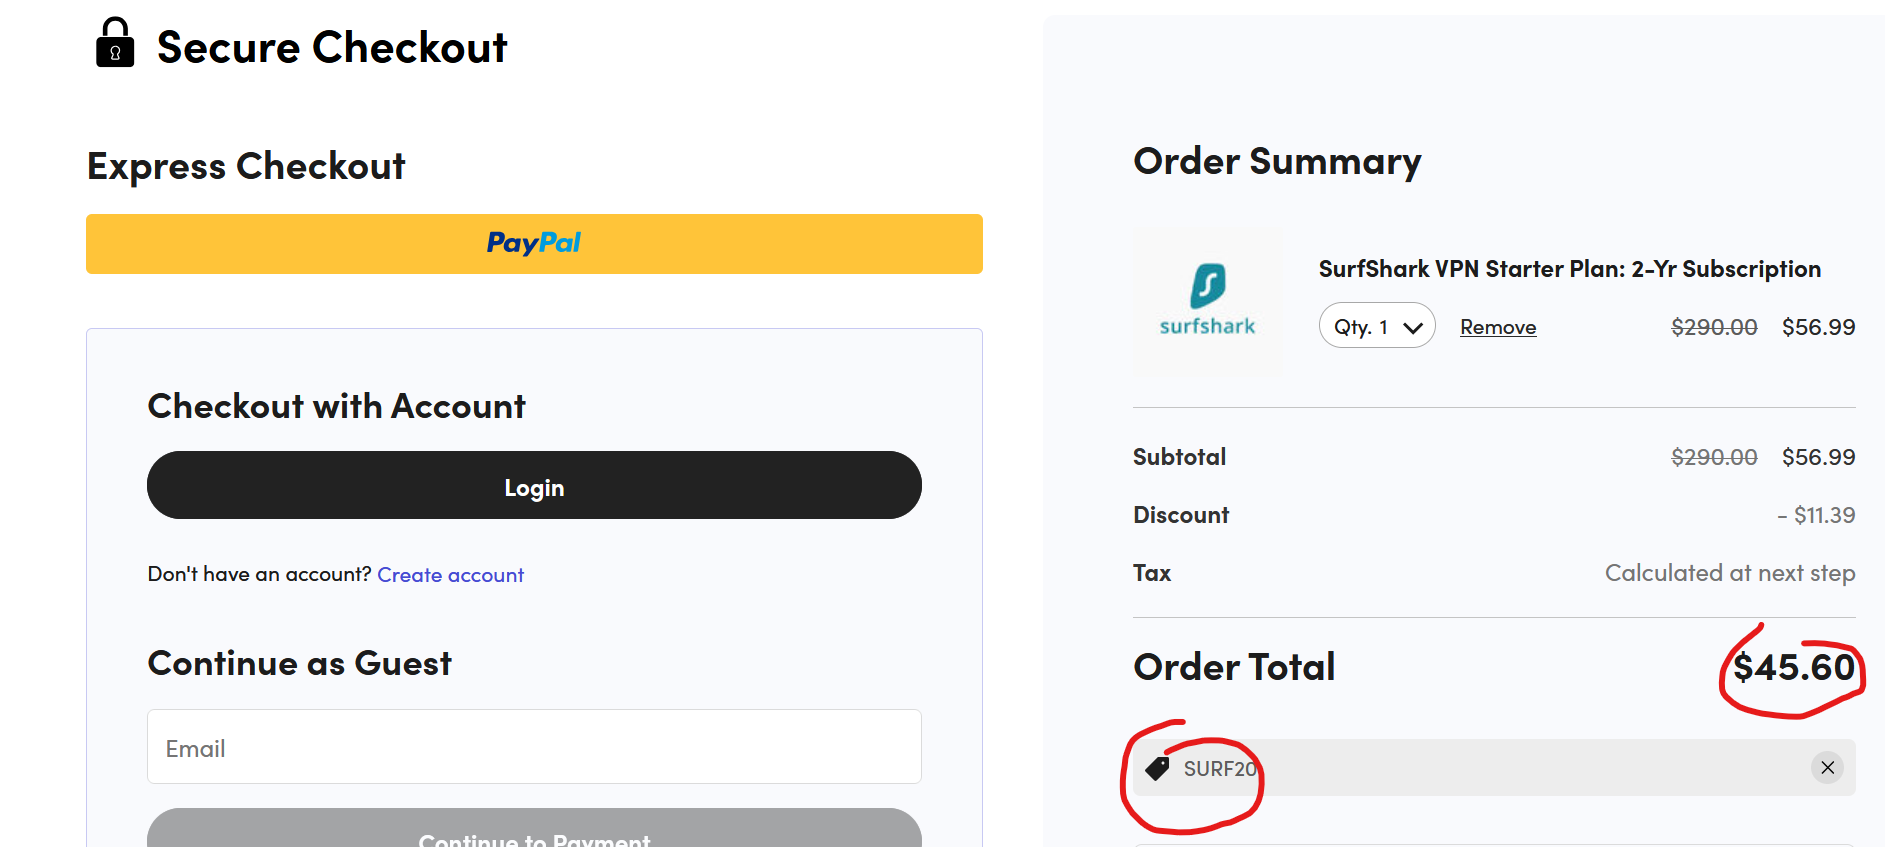Click the grayed Continue to Payment button

pos(533,834)
